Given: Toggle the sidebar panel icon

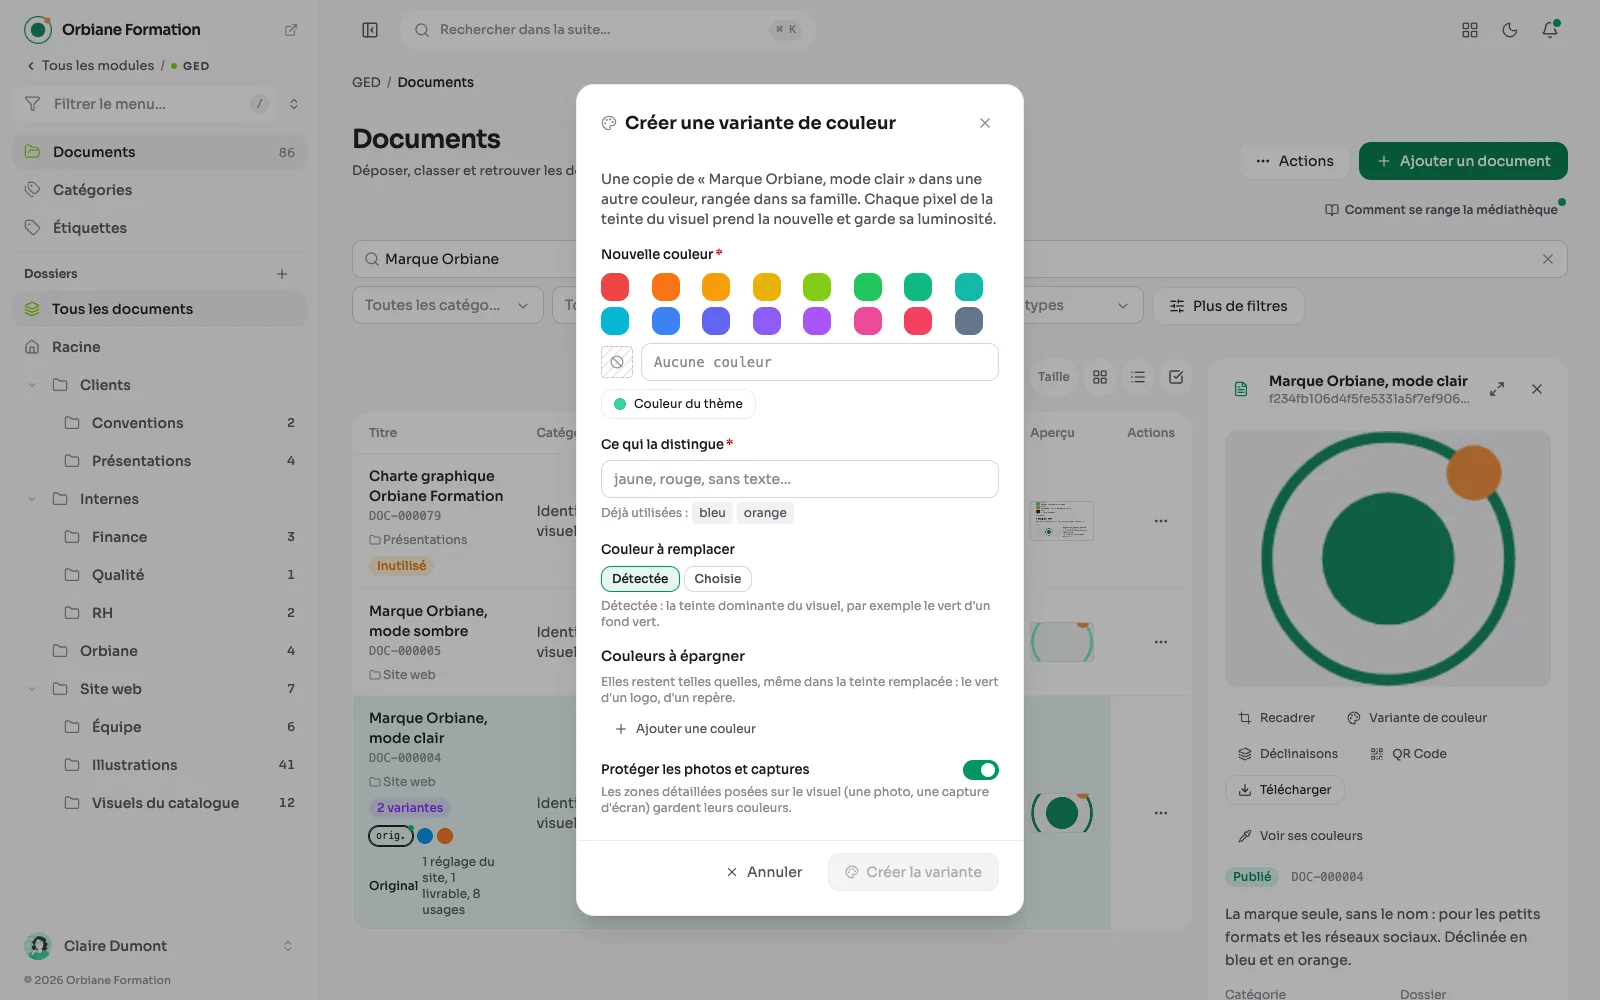Looking at the screenshot, I should pyautogui.click(x=370, y=30).
